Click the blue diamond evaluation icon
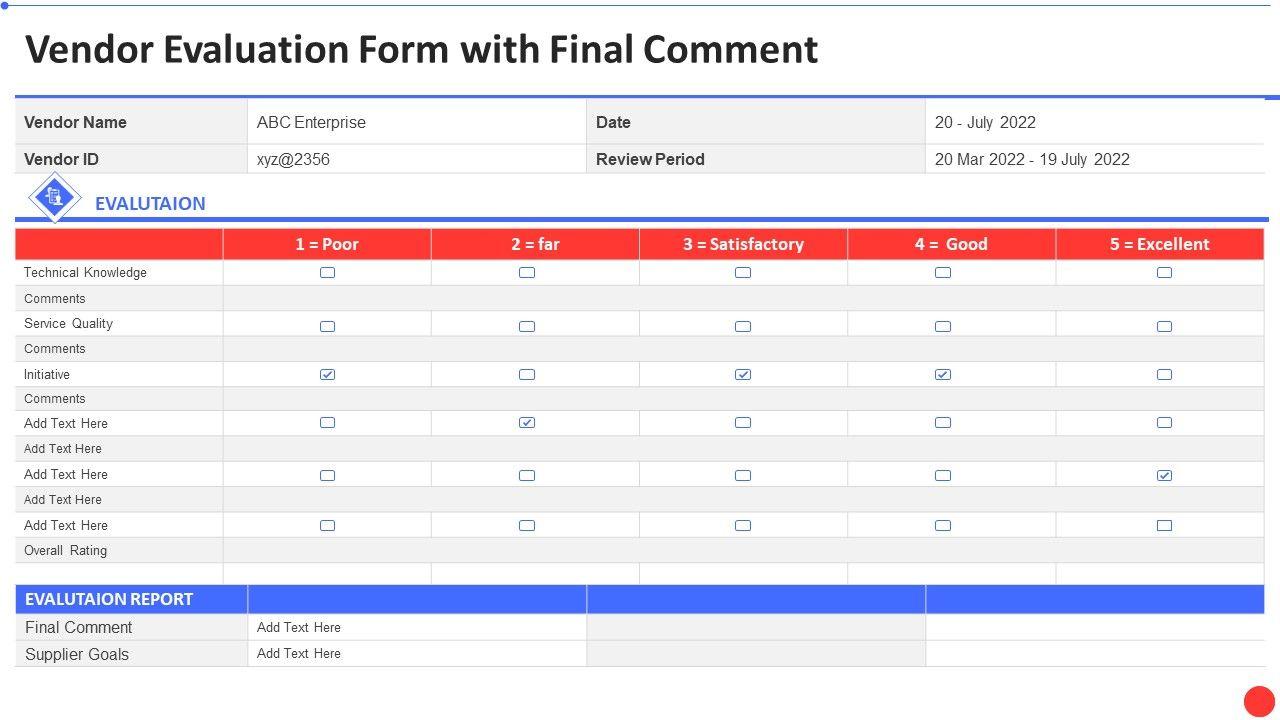The height and width of the screenshot is (720, 1280). tap(54, 197)
